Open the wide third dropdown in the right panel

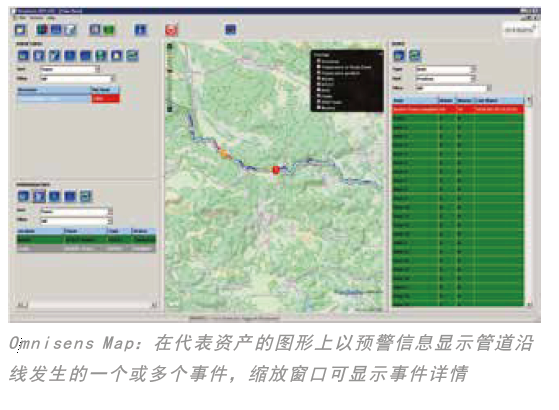point(453,88)
